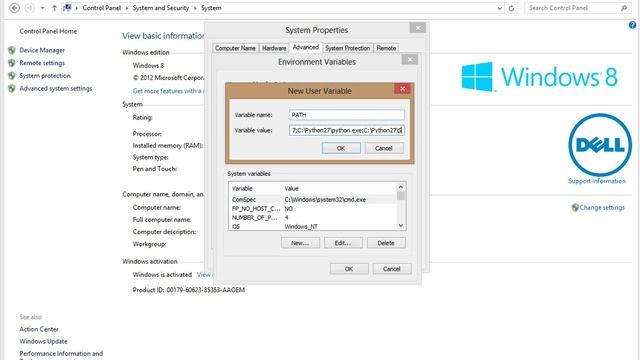Open the Dell Support Information link
The height and width of the screenshot is (360, 640).
click(597, 181)
